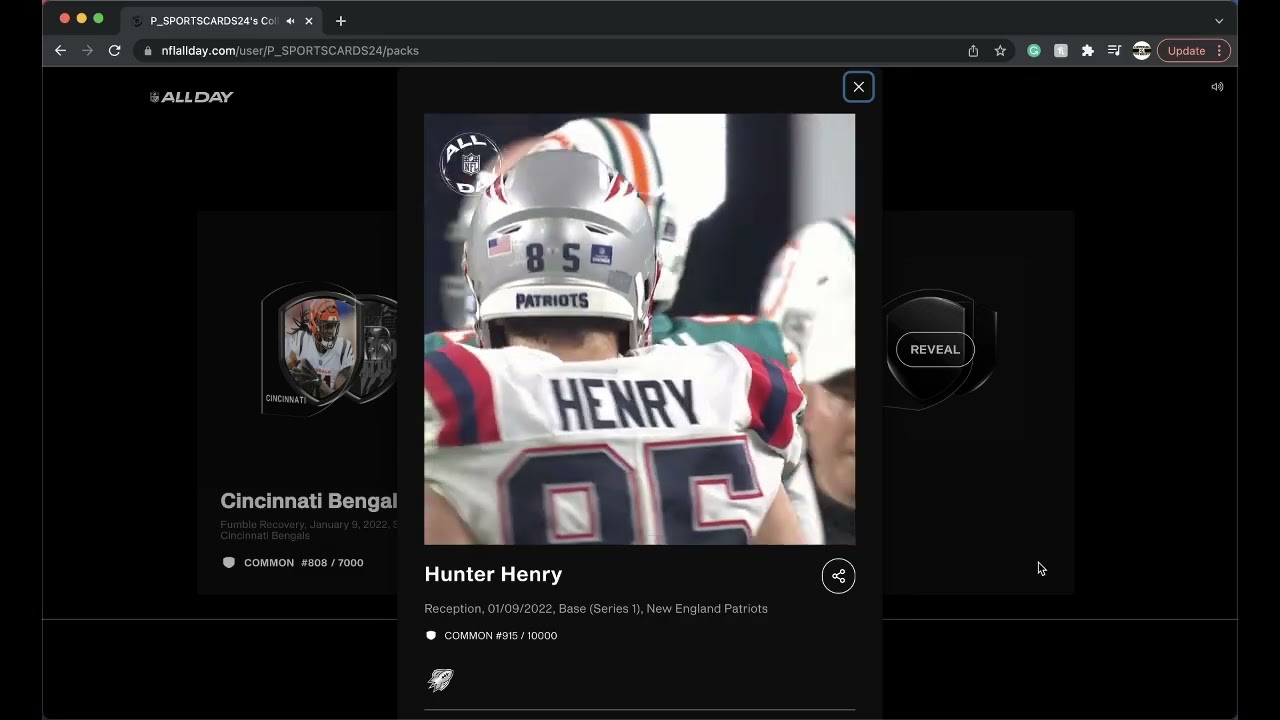This screenshot has height=720, width=1280.
Task: Open the NFL ALL DAY home logo
Action: point(191,97)
